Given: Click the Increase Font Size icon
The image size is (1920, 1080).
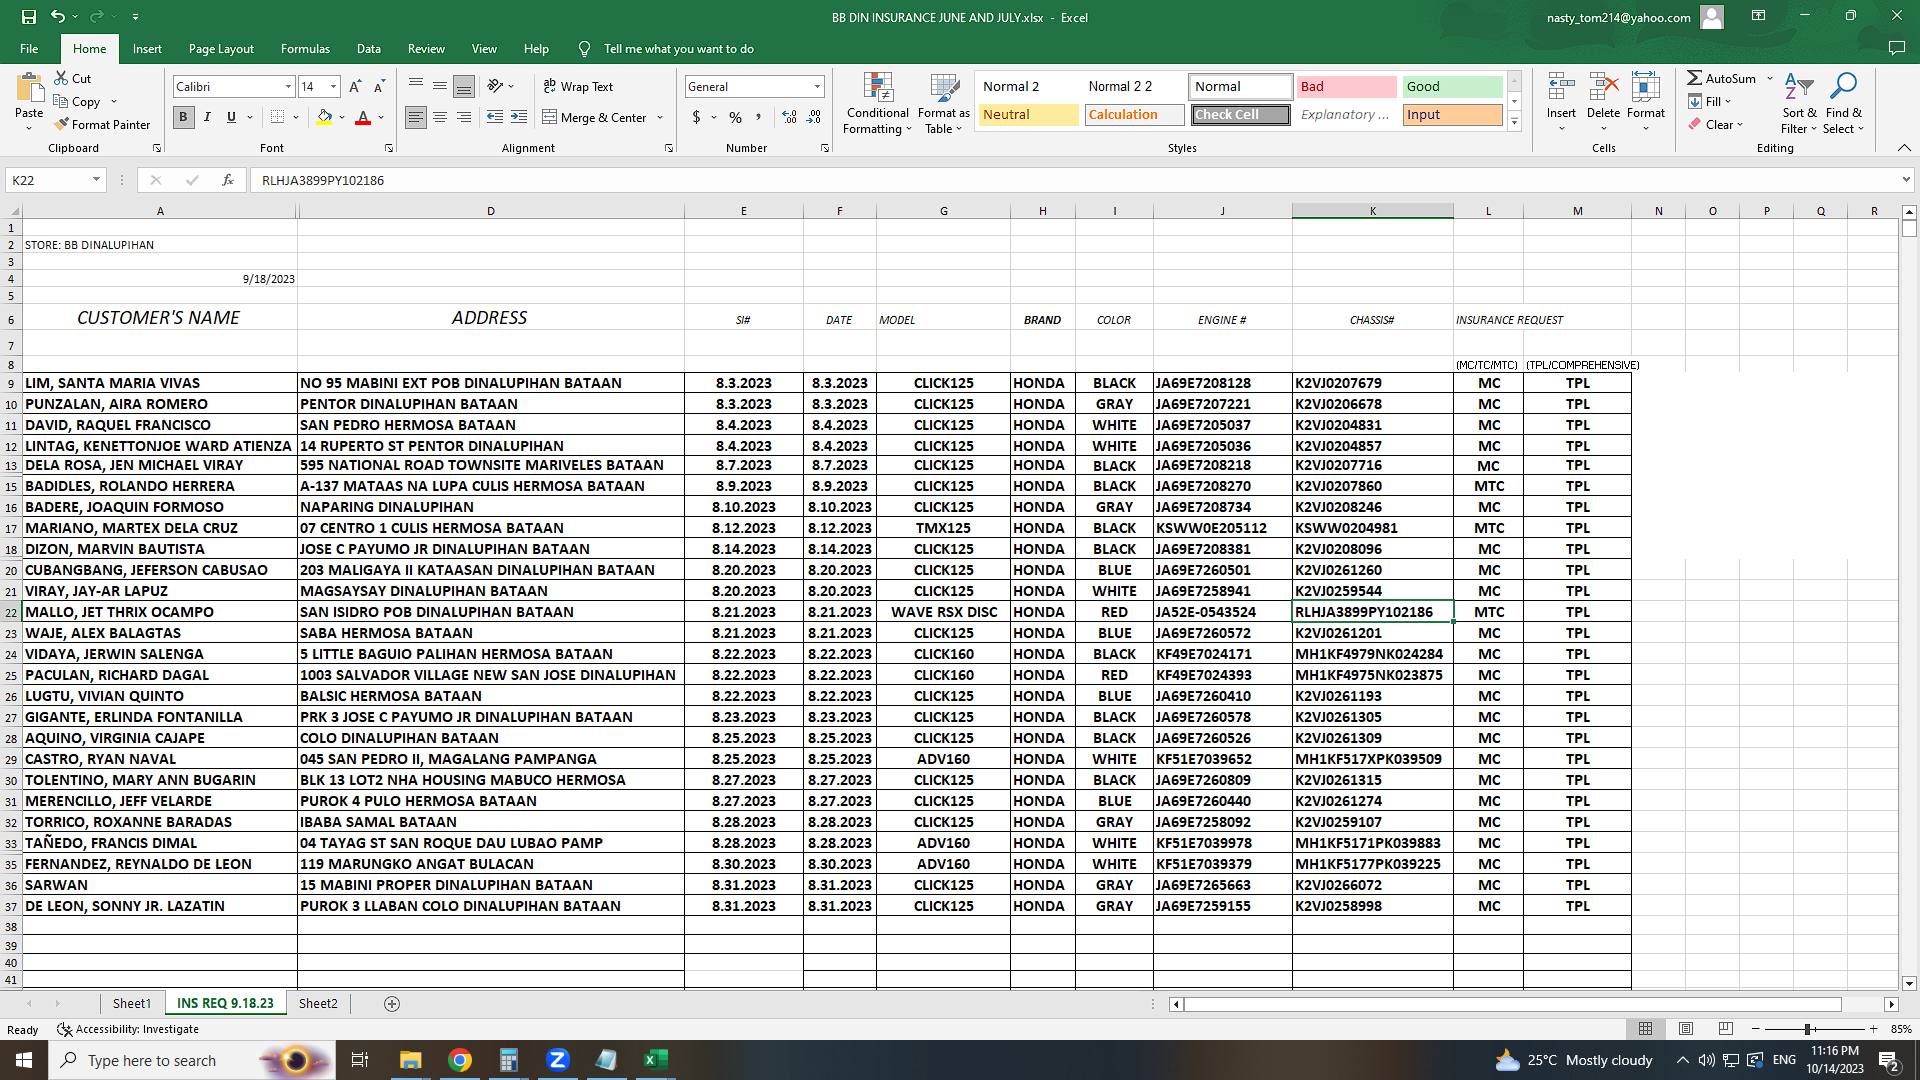Looking at the screenshot, I should (355, 87).
